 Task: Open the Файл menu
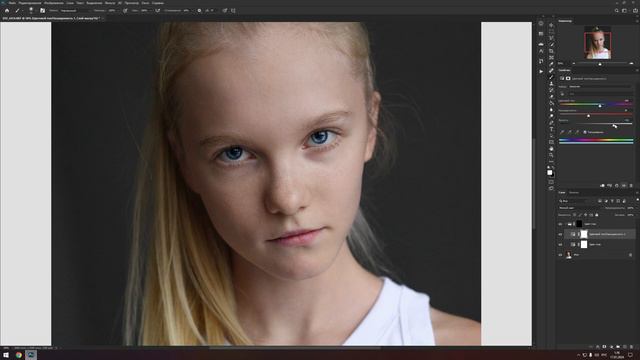click(x=12, y=3)
